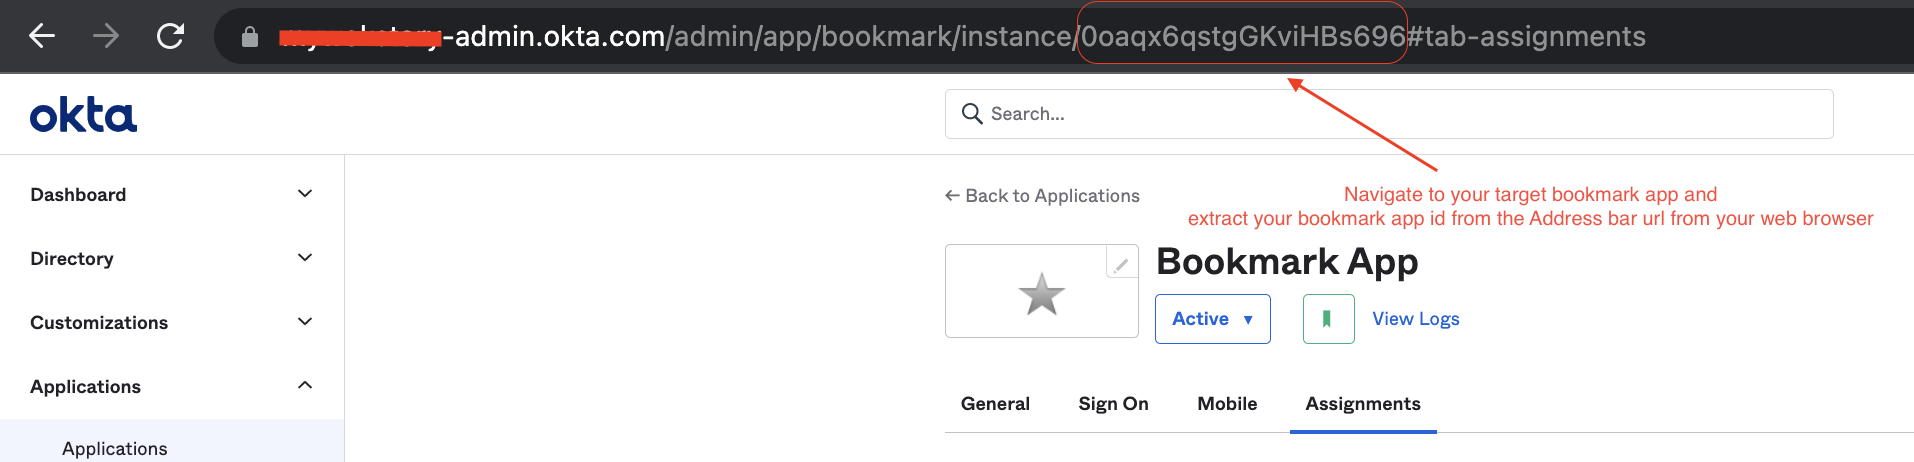Switch to the Sign On tab
Viewport: 1914px width, 462px height.
click(x=1113, y=404)
